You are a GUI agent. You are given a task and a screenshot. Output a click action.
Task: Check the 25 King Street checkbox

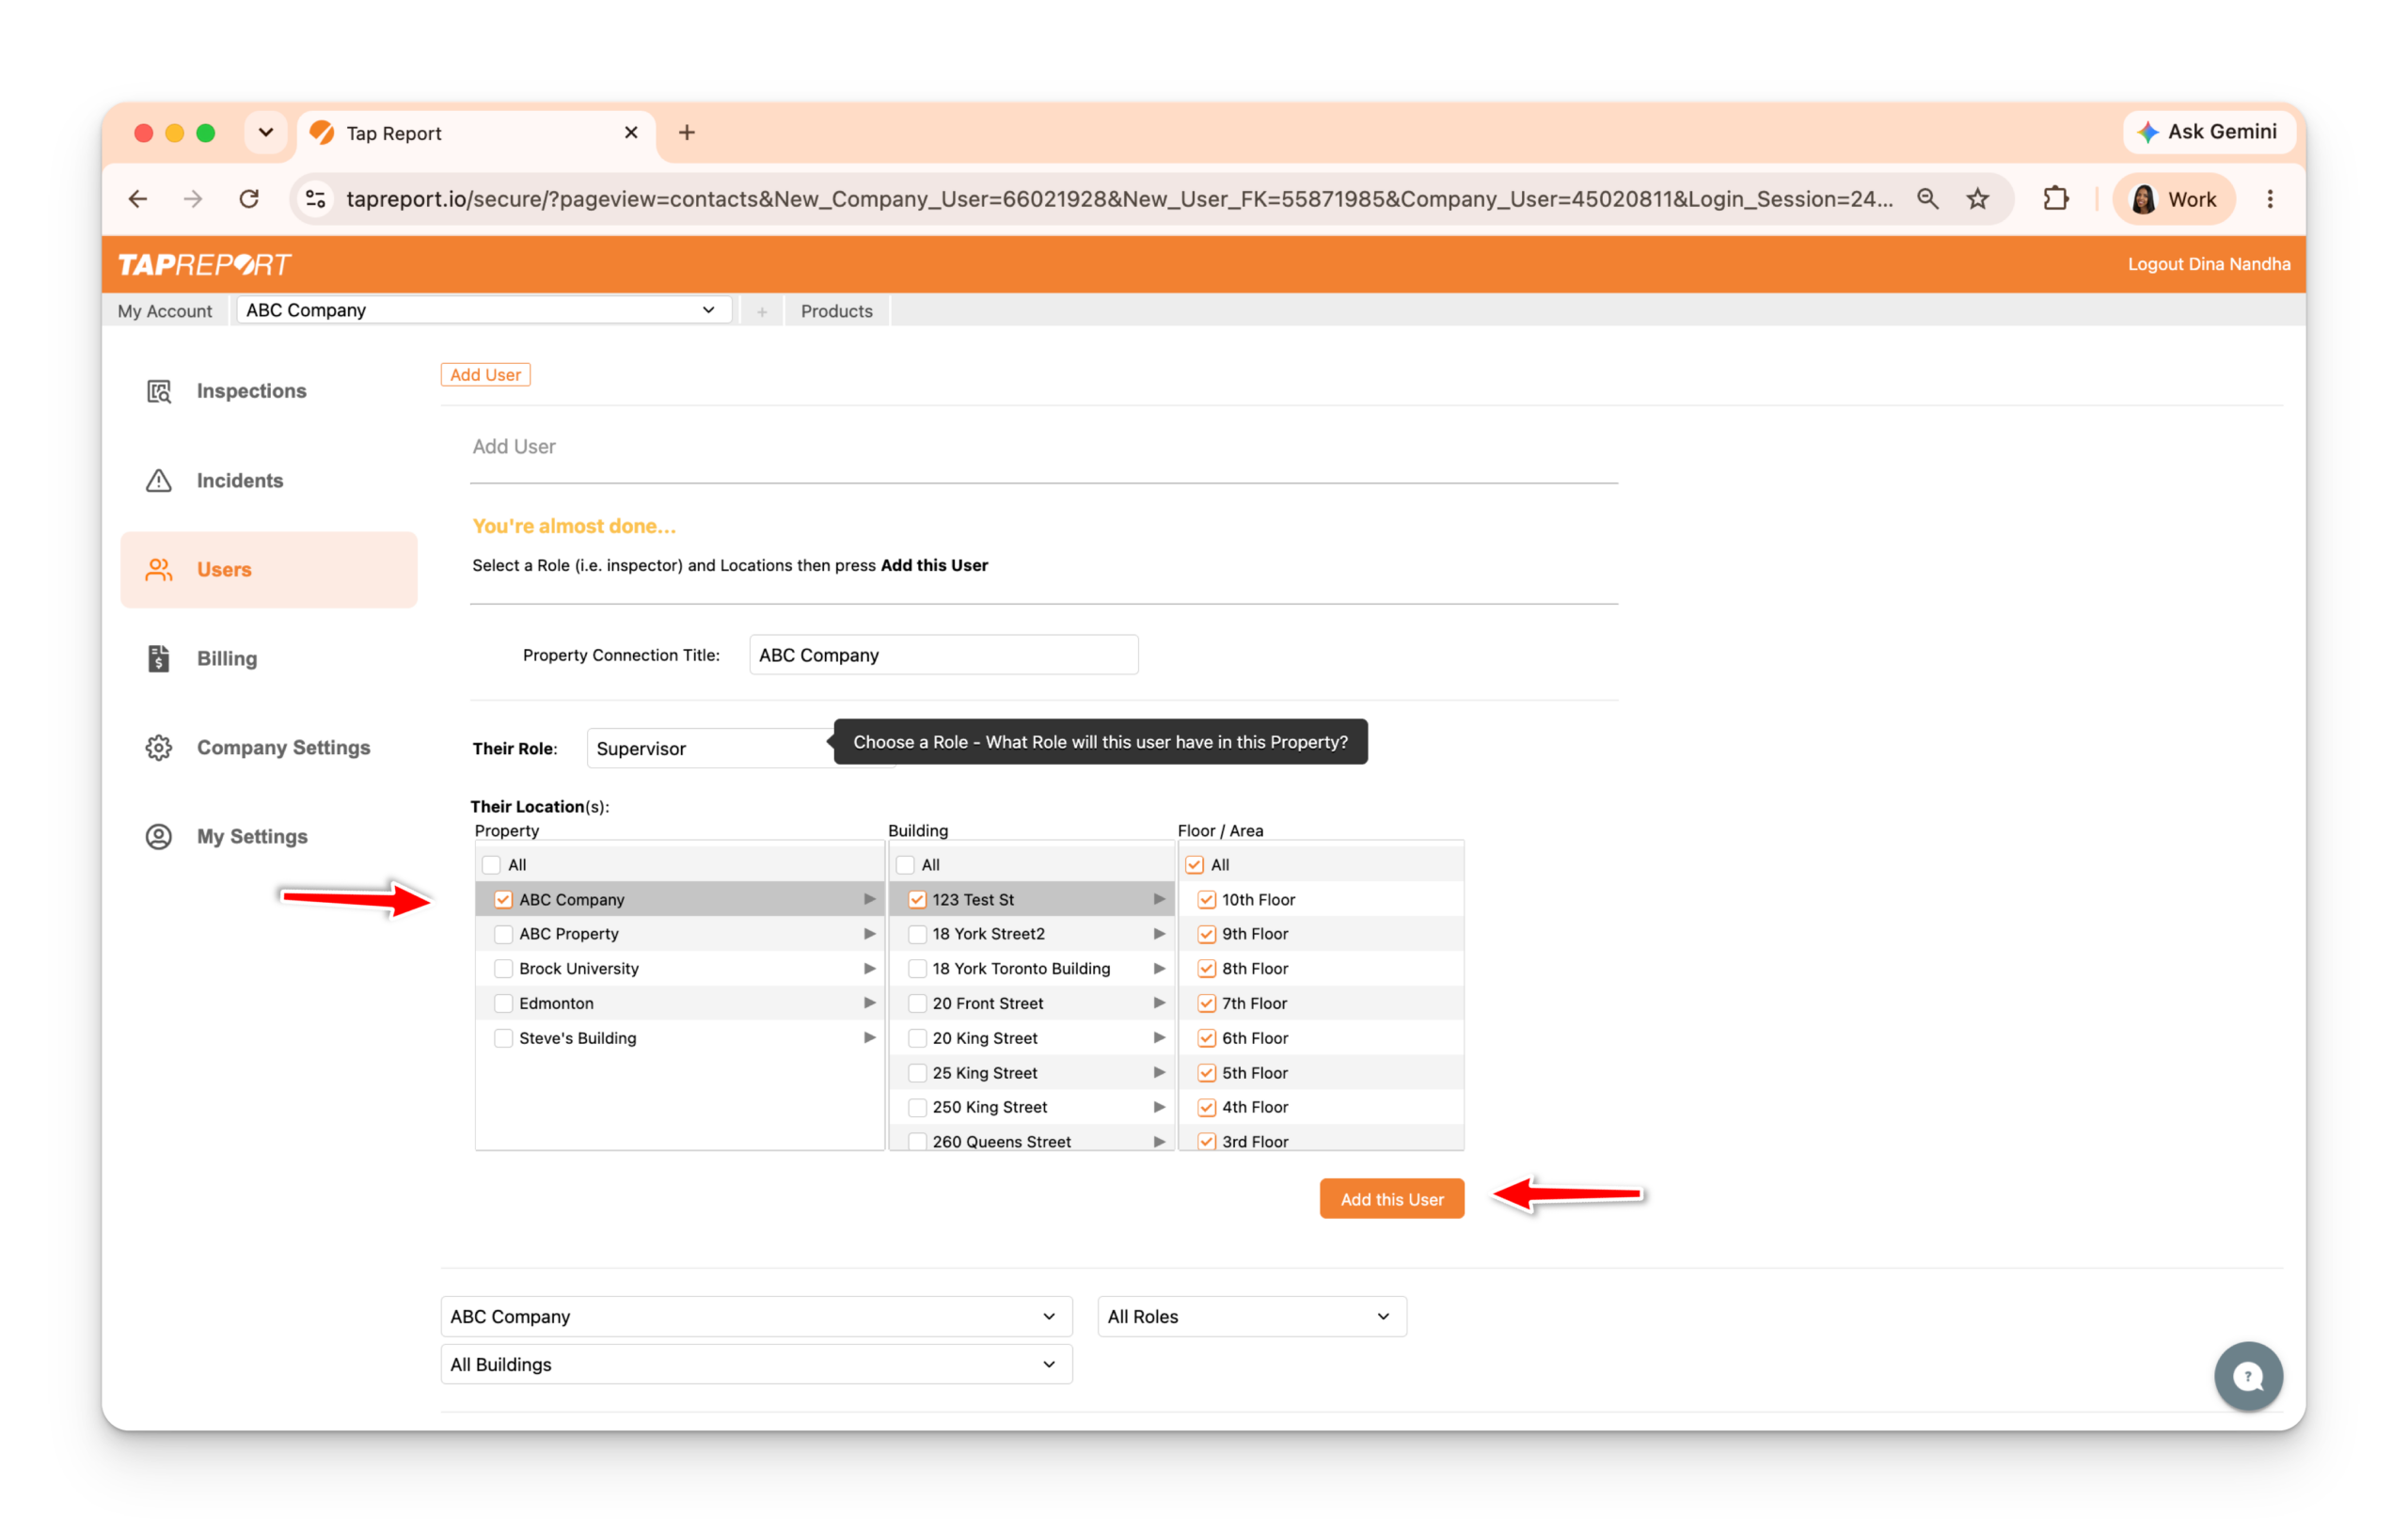click(x=917, y=1073)
